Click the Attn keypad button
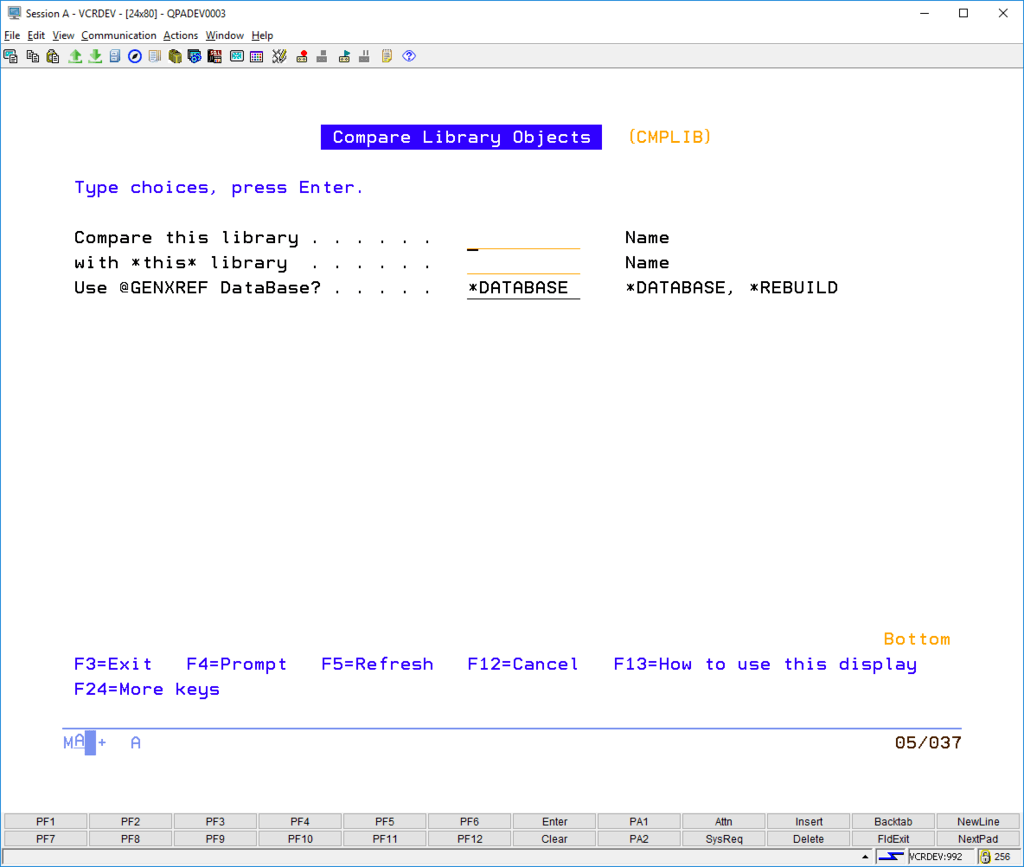The width and height of the screenshot is (1024, 867). click(724, 821)
